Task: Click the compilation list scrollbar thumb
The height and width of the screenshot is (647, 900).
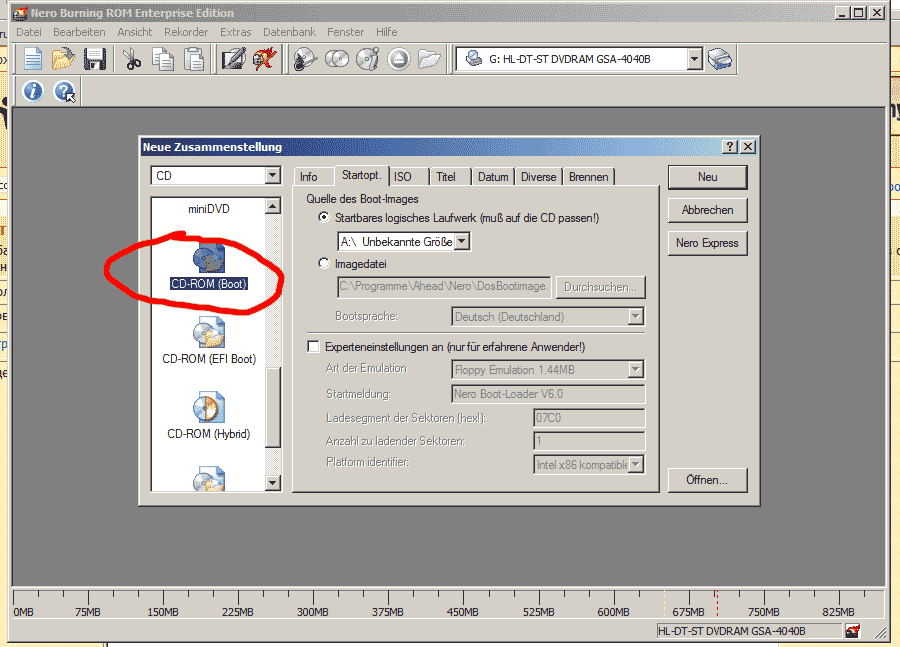Action: point(273,406)
